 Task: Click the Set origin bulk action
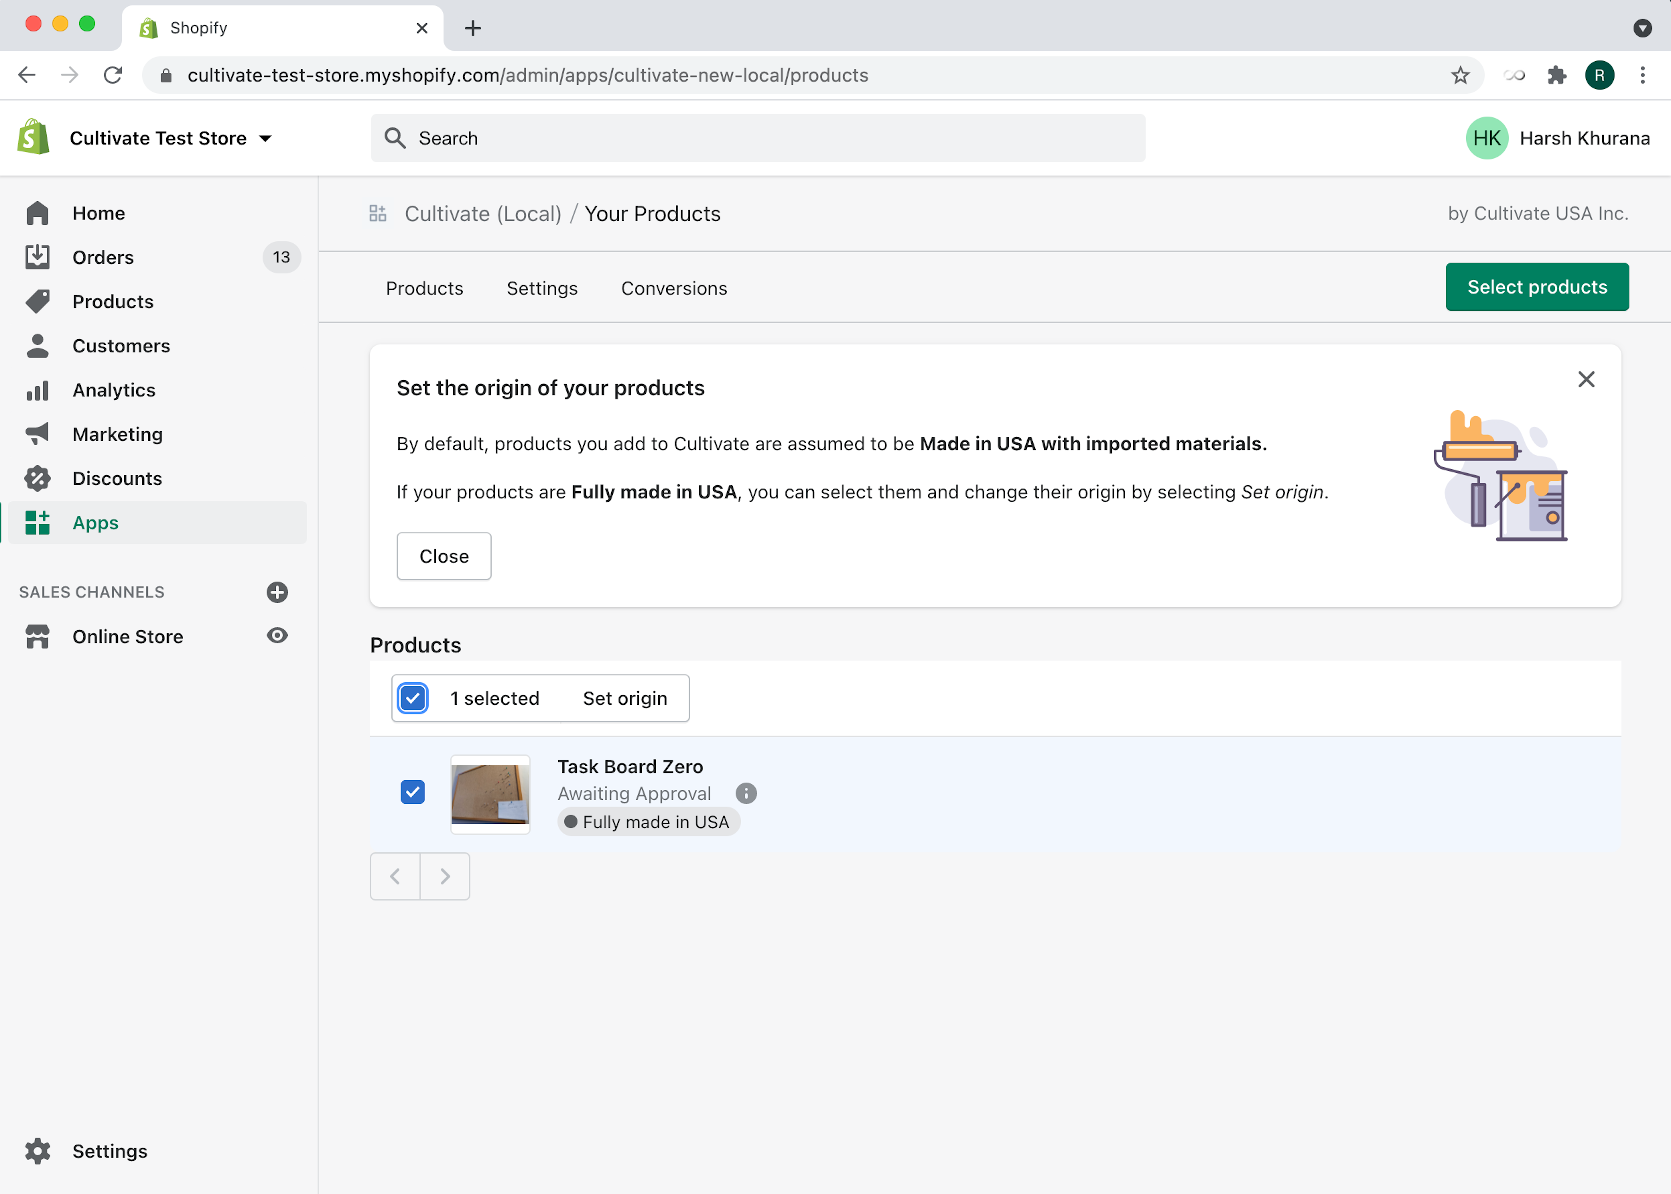pyautogui.click(x=625, y=698)
